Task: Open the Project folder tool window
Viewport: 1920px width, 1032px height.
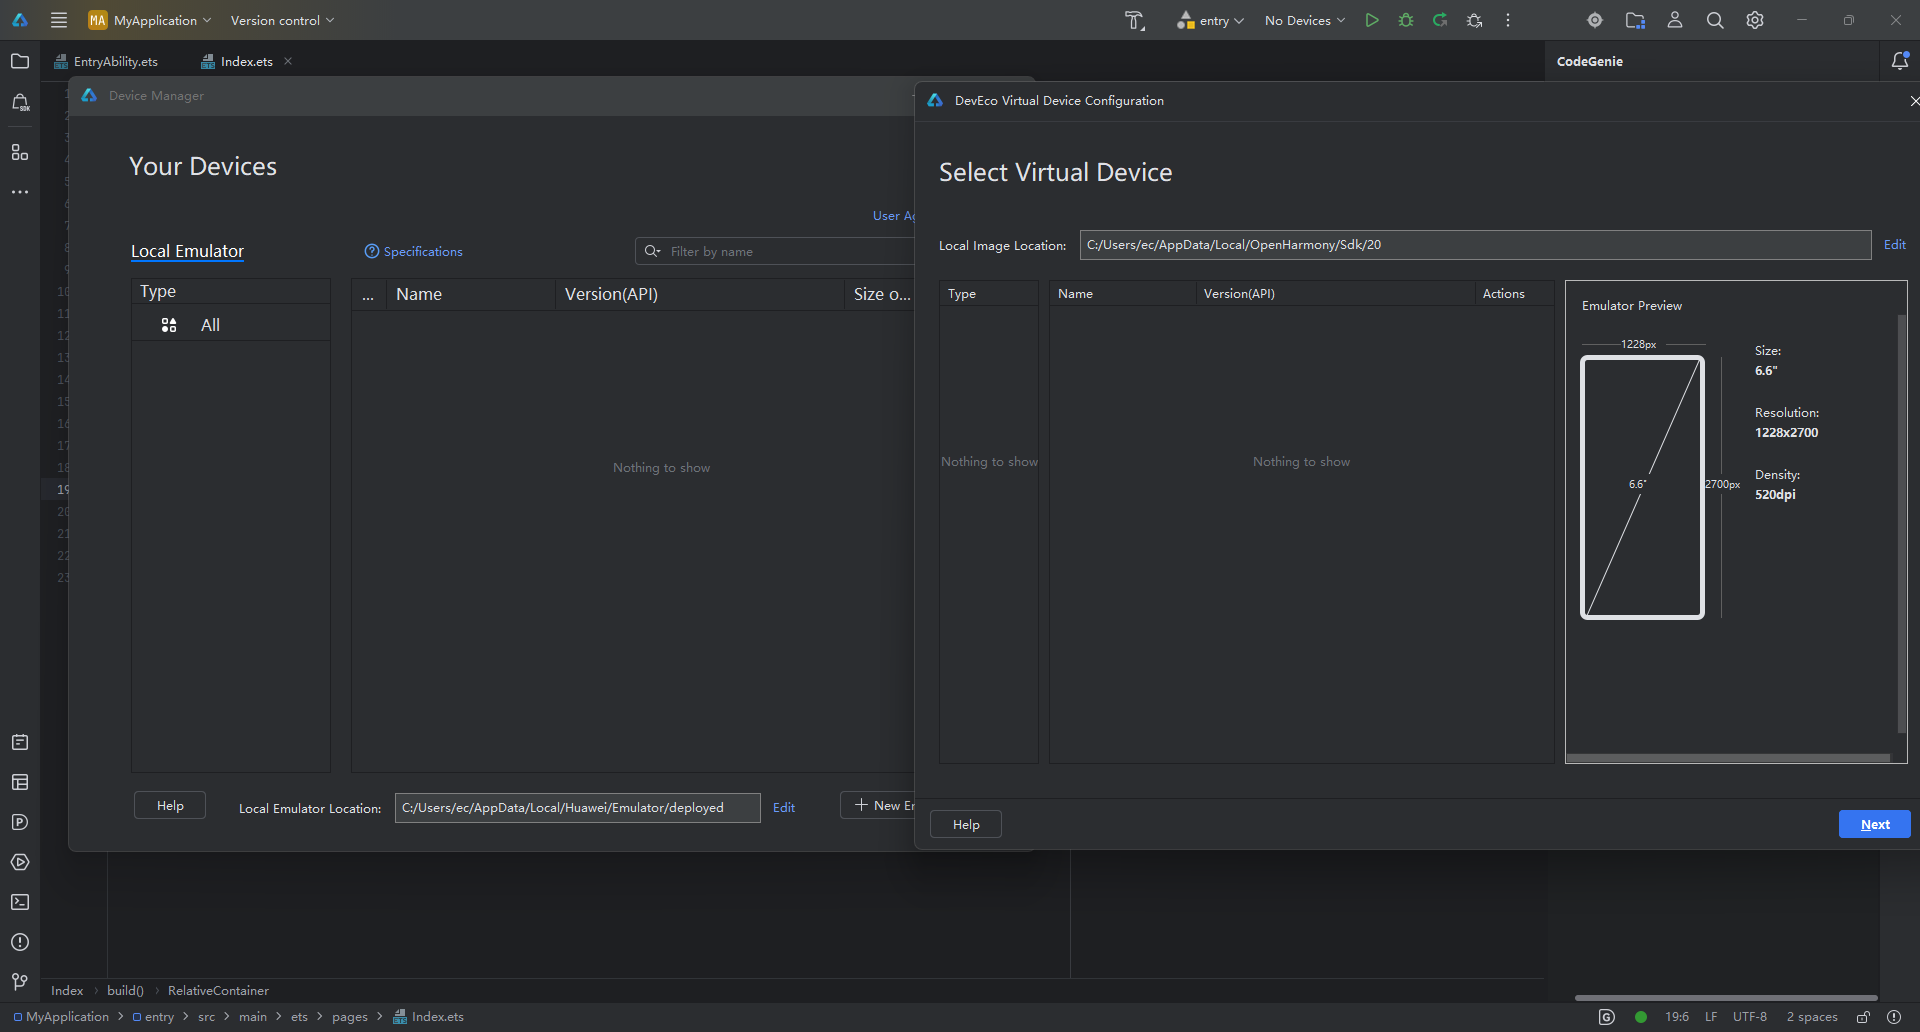Action: tap(20, 61)
